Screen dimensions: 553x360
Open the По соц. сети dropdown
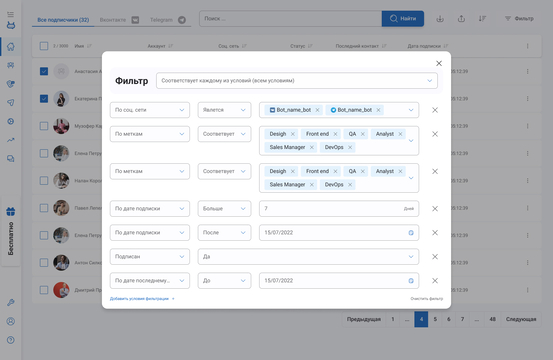pos(150,110)
